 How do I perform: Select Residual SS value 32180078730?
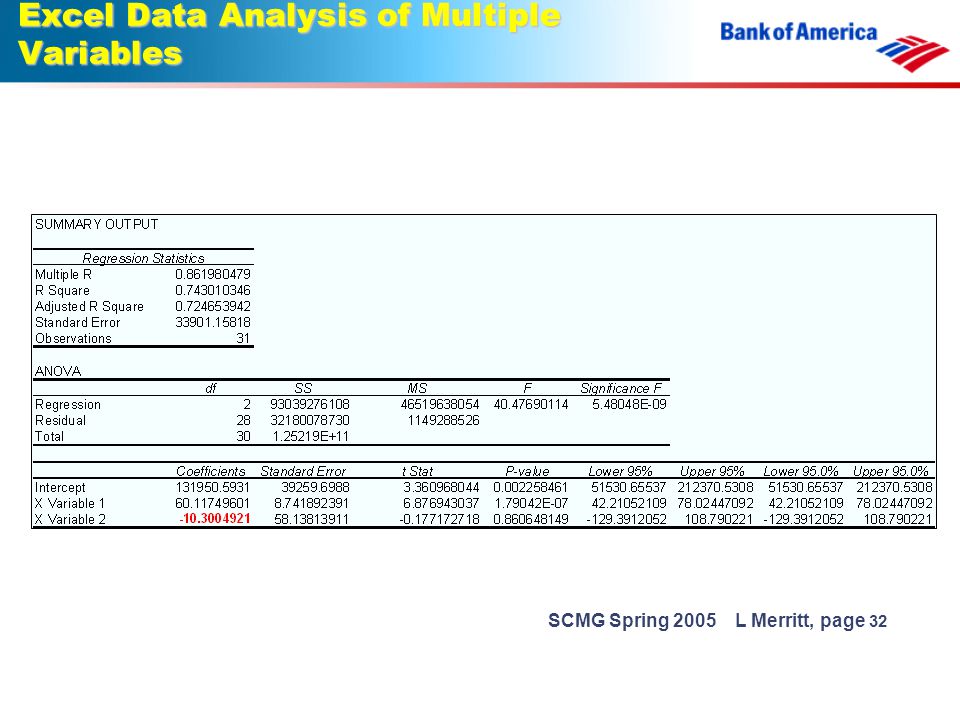pyautogui.click(x=310, y=421)
